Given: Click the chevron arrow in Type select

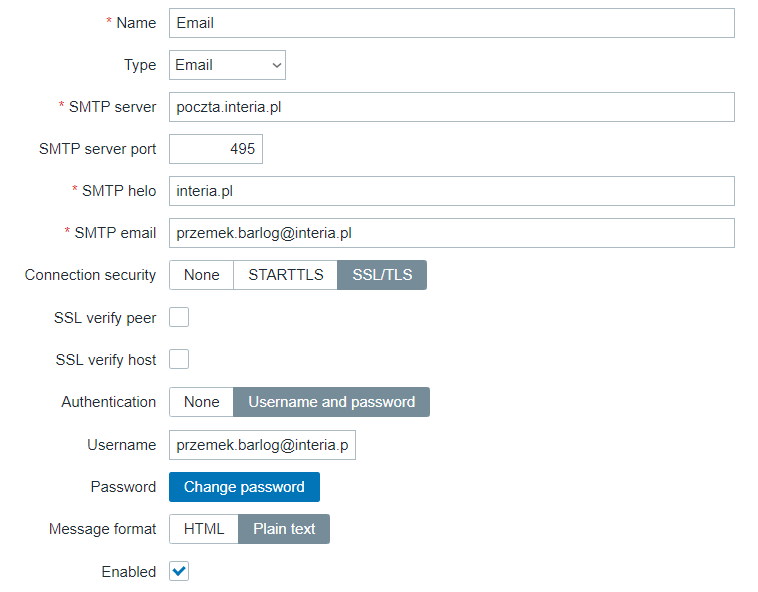Looking at the screenshot, I should click(276, 65).
